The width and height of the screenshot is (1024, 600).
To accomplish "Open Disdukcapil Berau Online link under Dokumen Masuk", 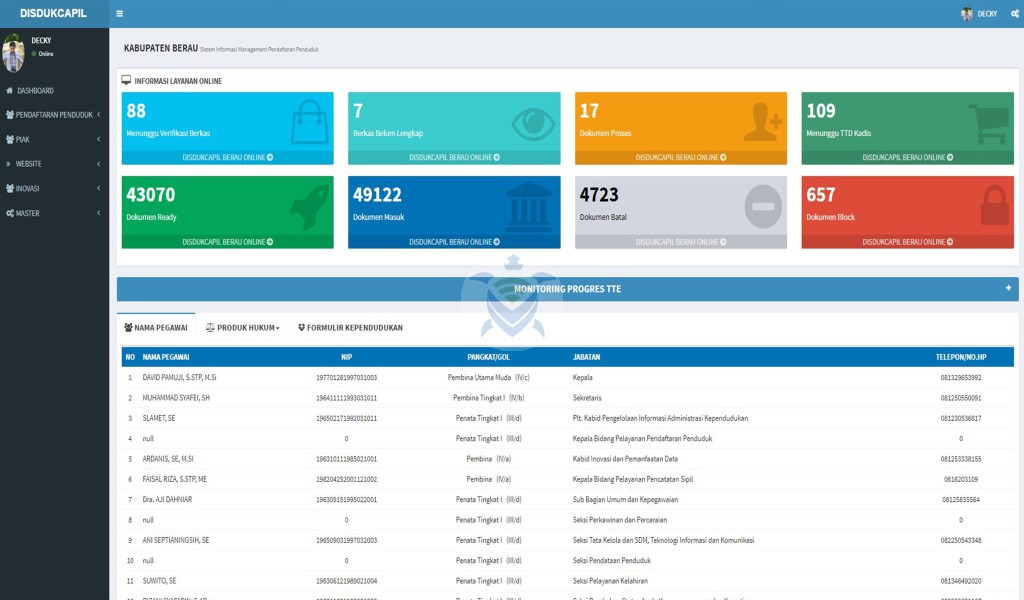I will click(x=454, y=242).
